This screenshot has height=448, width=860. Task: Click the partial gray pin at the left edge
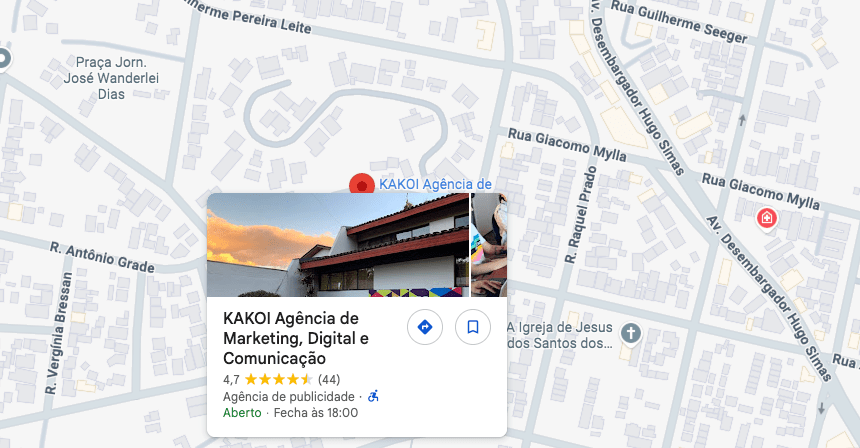(4, 59)
